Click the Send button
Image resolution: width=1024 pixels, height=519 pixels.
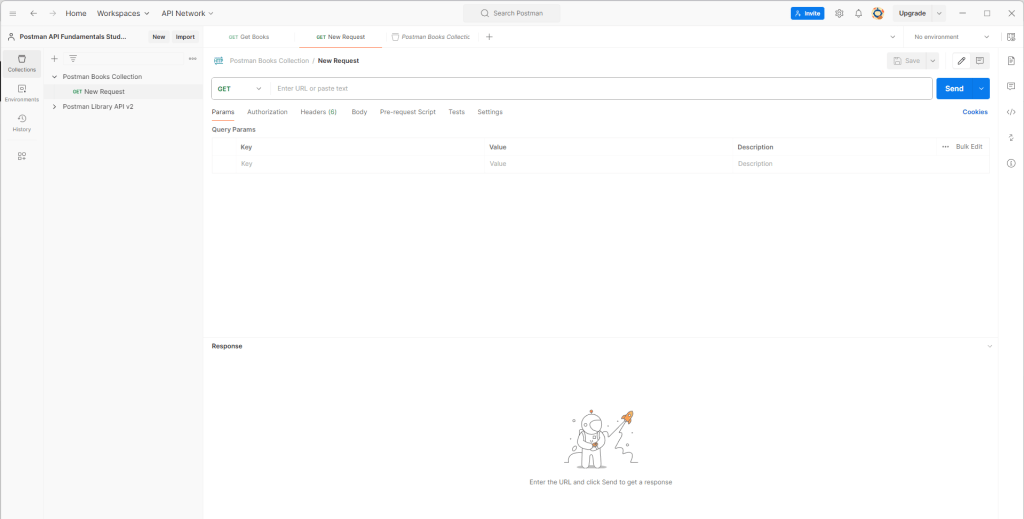point(954,89)
